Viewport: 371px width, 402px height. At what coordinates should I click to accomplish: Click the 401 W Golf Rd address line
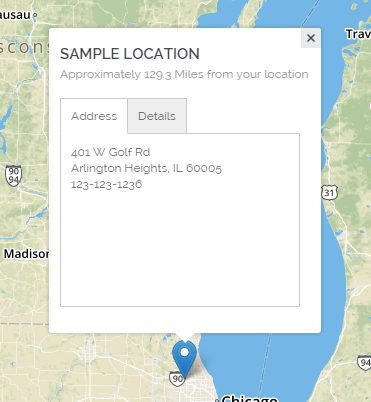point(110,152)
